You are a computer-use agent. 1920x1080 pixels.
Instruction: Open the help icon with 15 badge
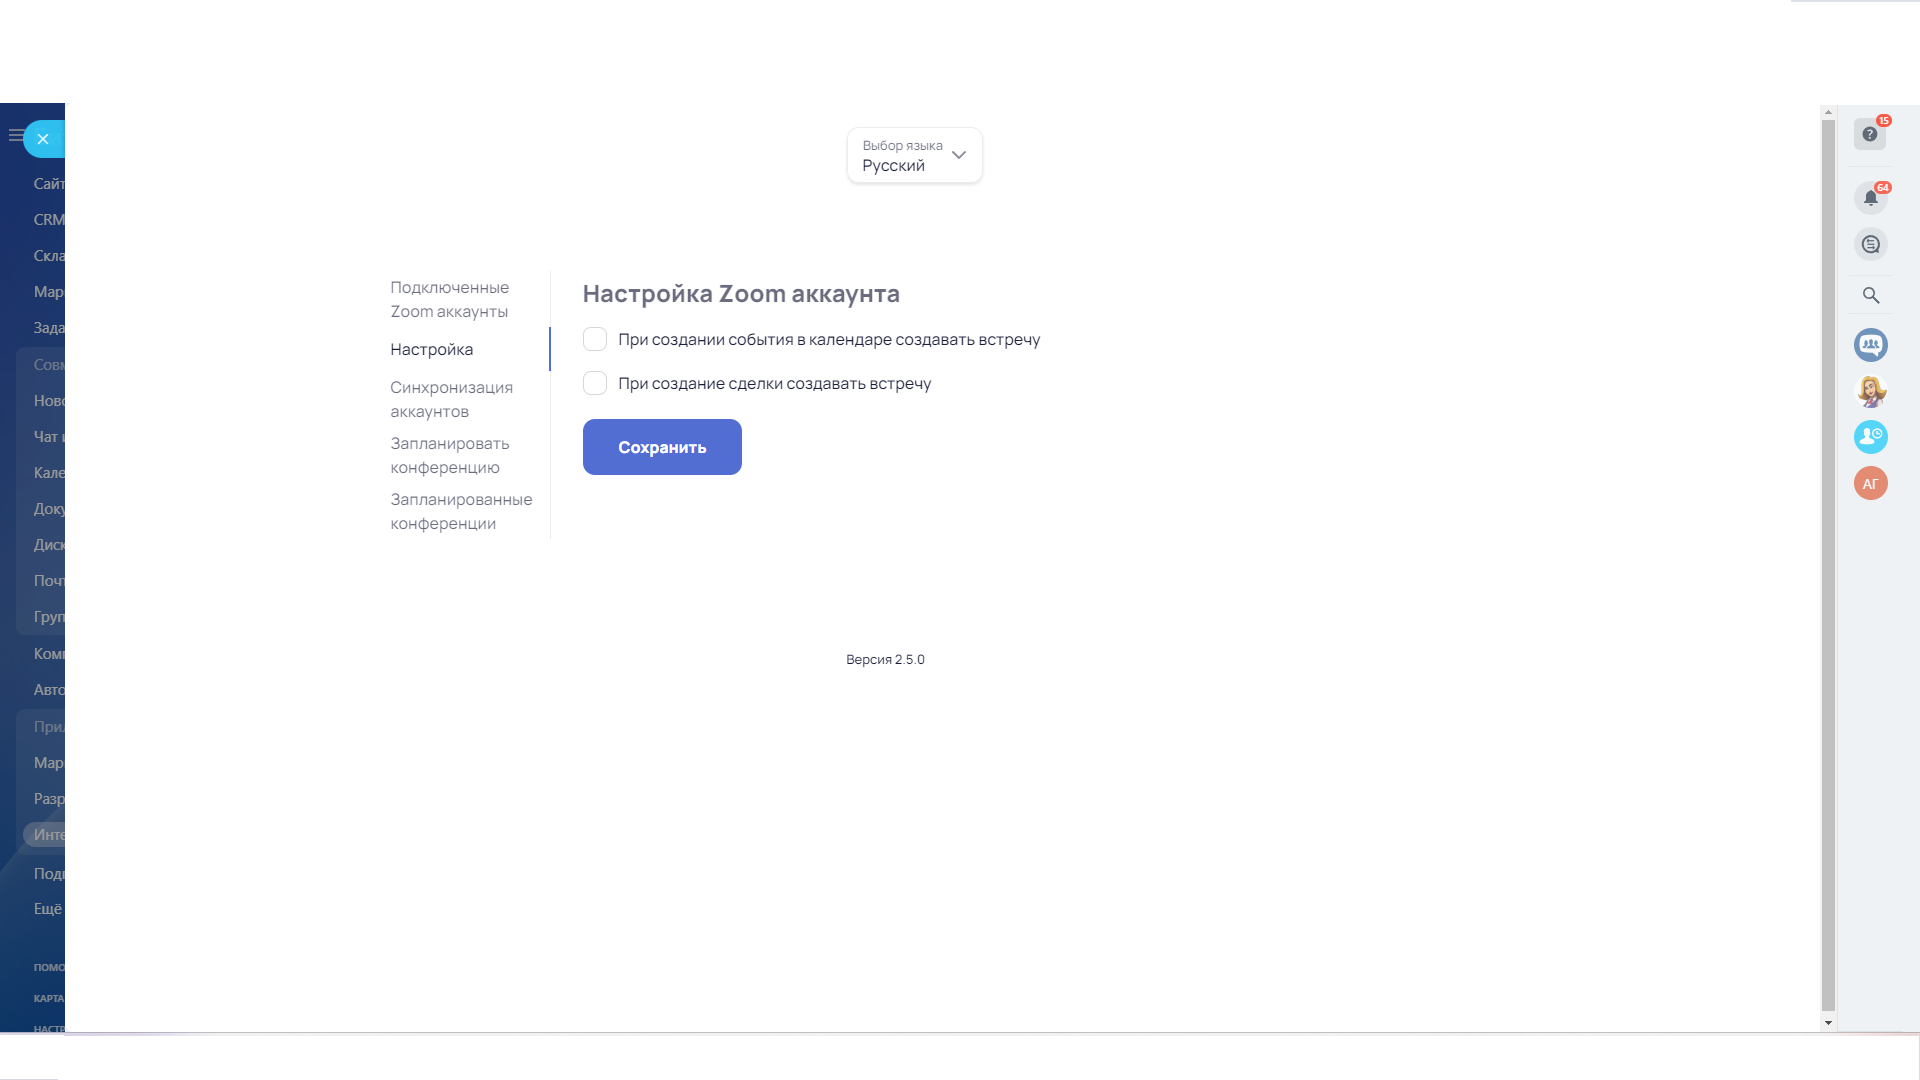coord(1869,134)
